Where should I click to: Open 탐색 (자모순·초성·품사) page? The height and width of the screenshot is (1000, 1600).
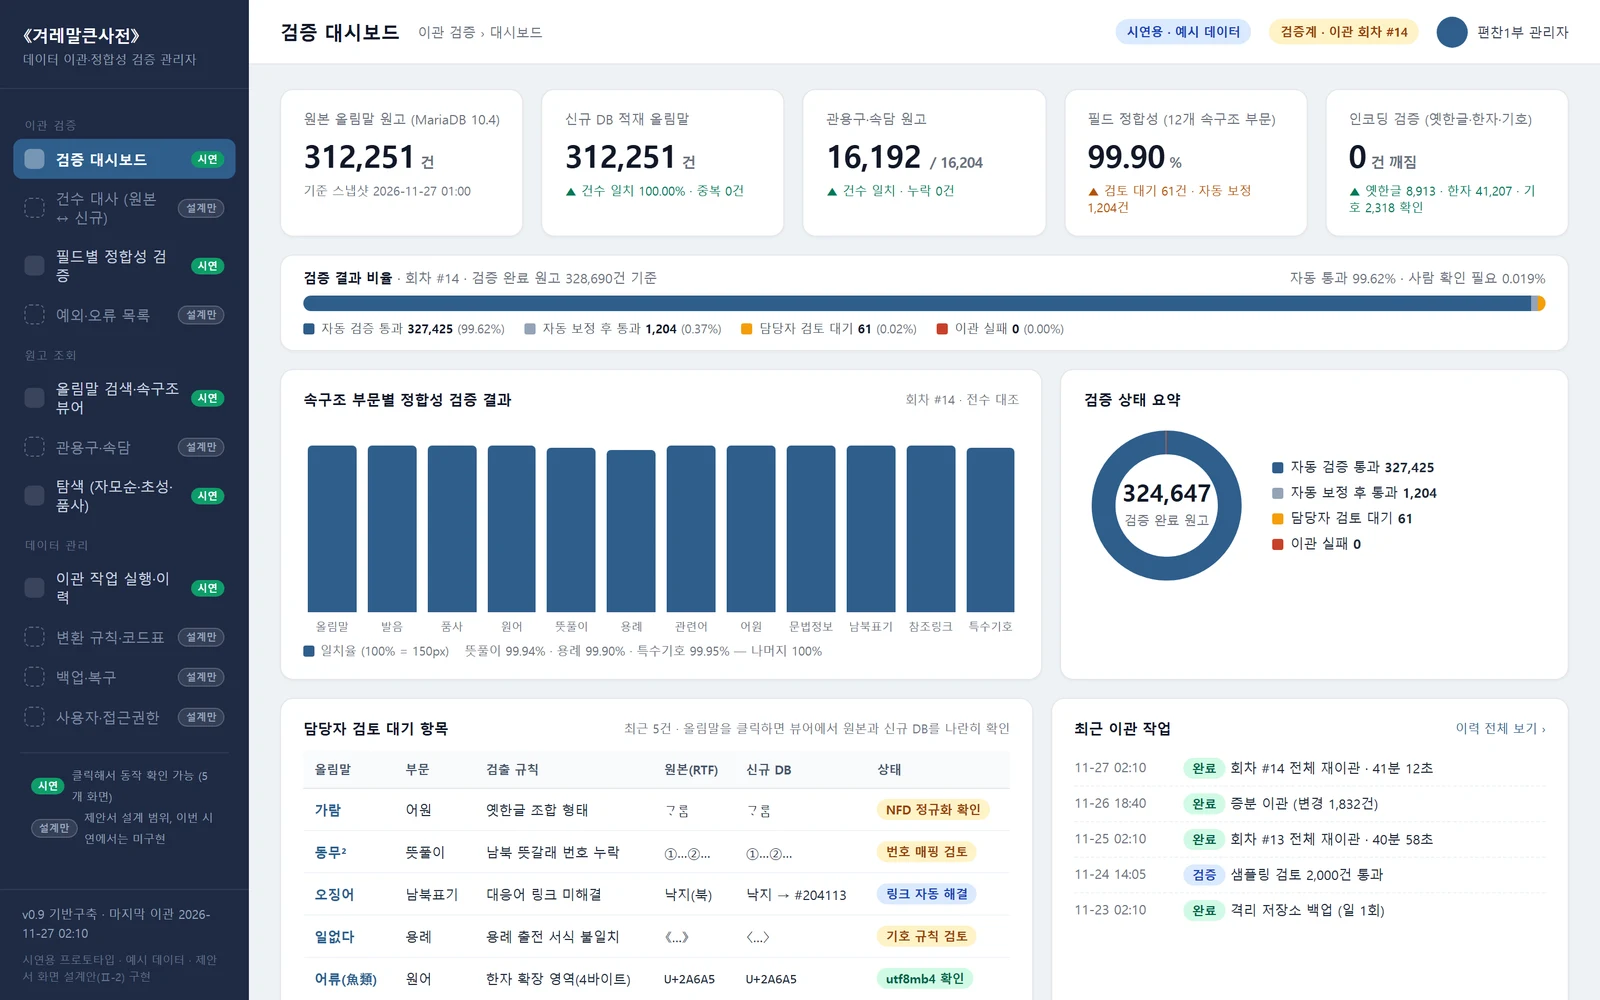[124, 496]
